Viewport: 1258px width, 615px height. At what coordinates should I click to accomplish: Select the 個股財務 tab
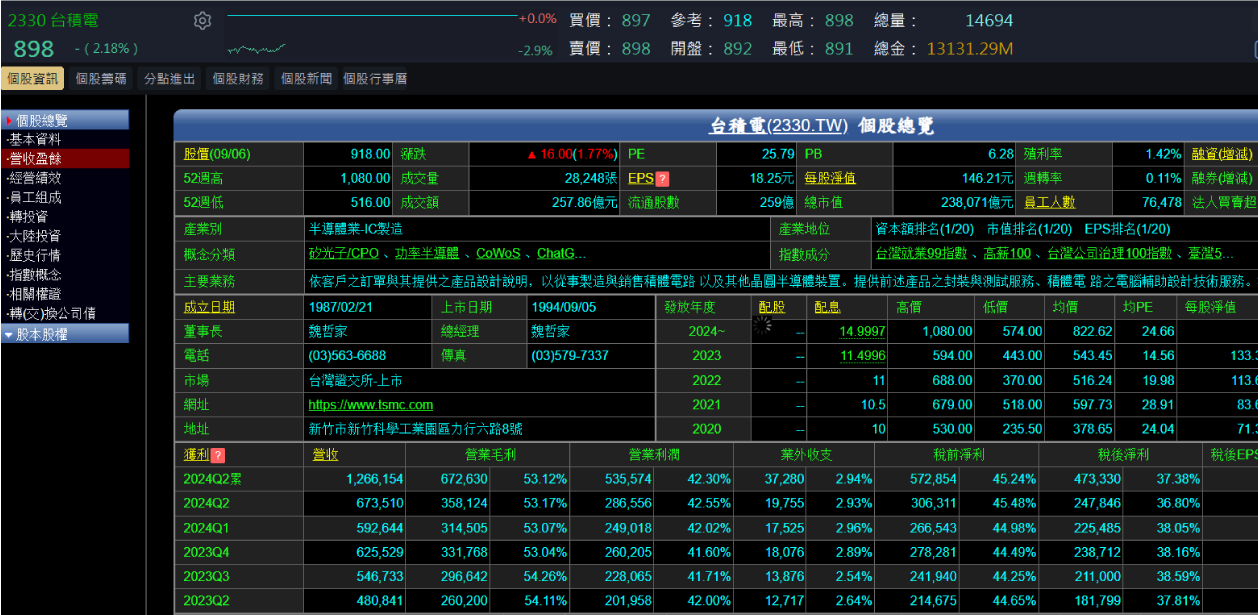(237, 79)
